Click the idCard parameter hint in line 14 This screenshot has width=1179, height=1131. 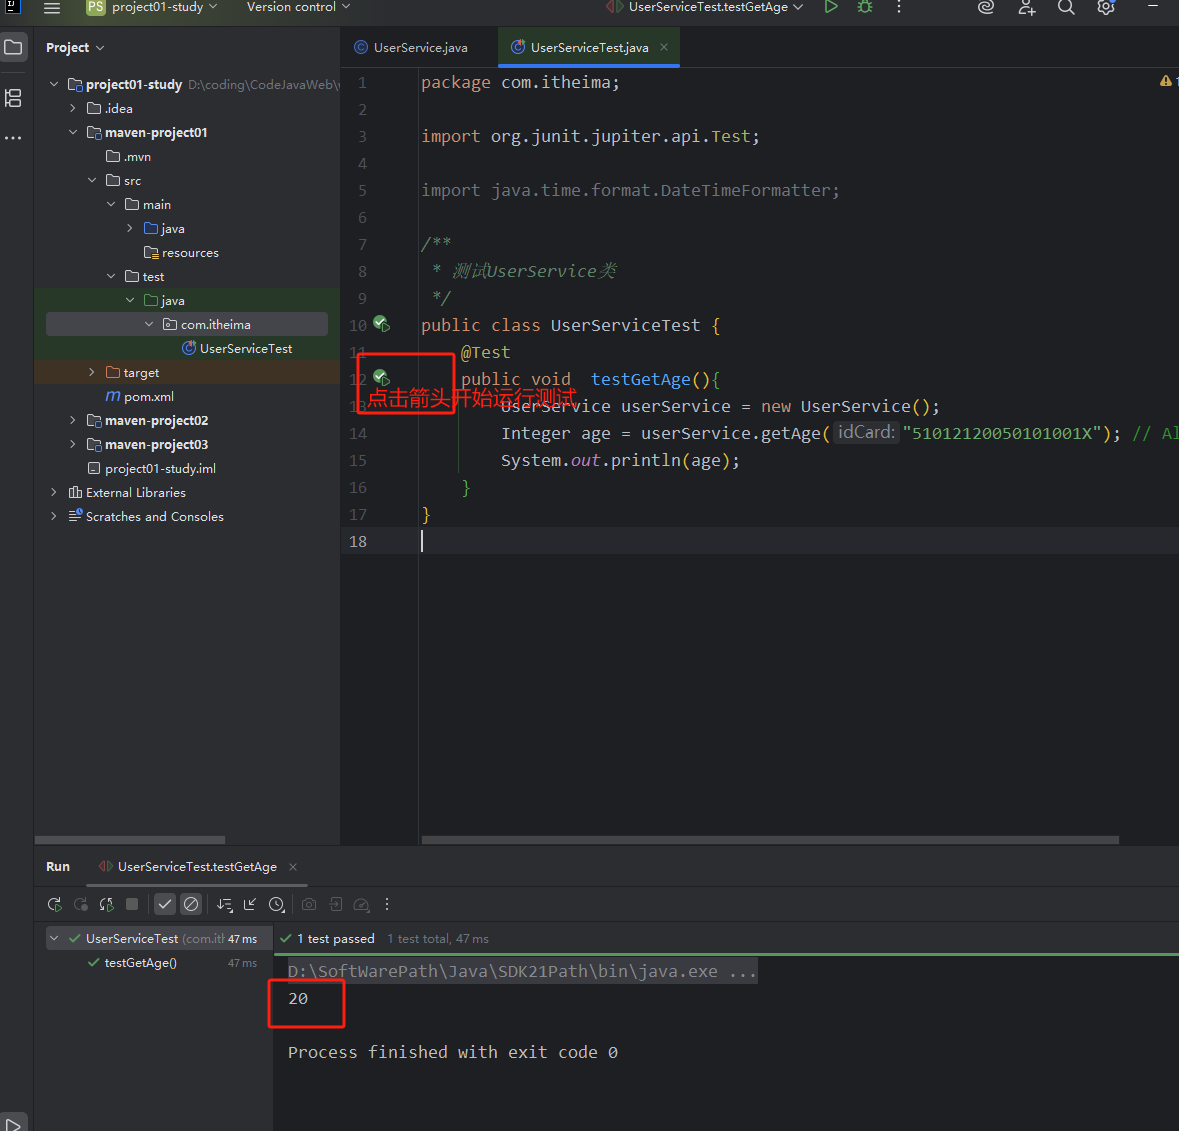866,432
